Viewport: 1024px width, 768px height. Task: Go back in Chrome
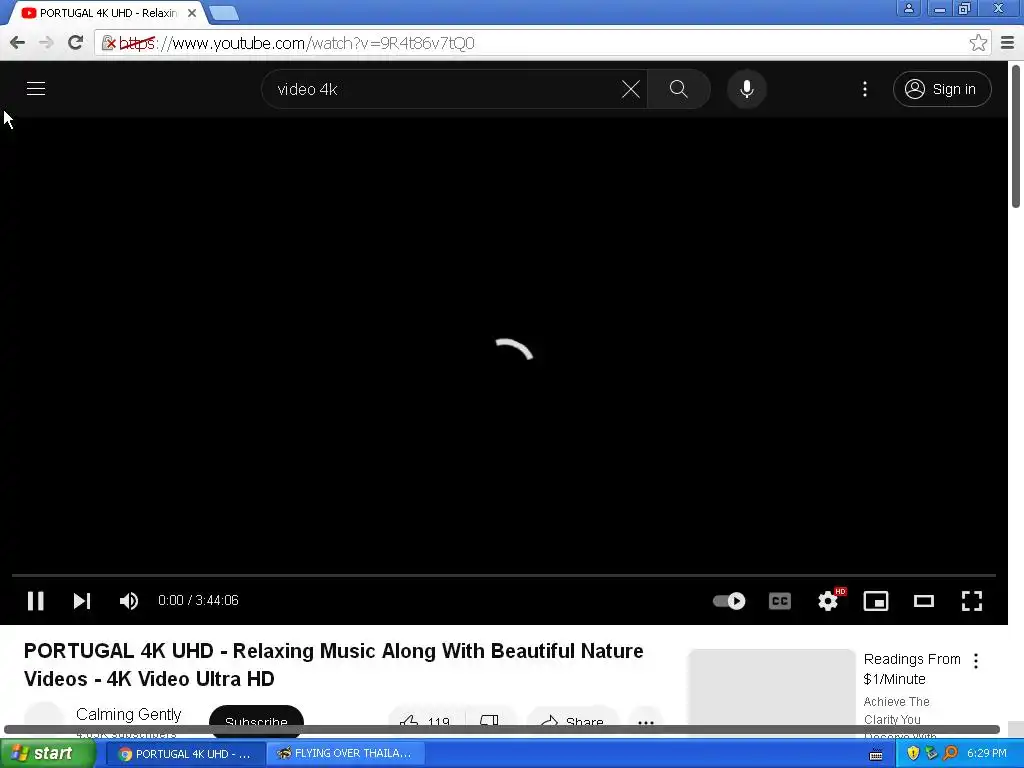coord(18,43)
